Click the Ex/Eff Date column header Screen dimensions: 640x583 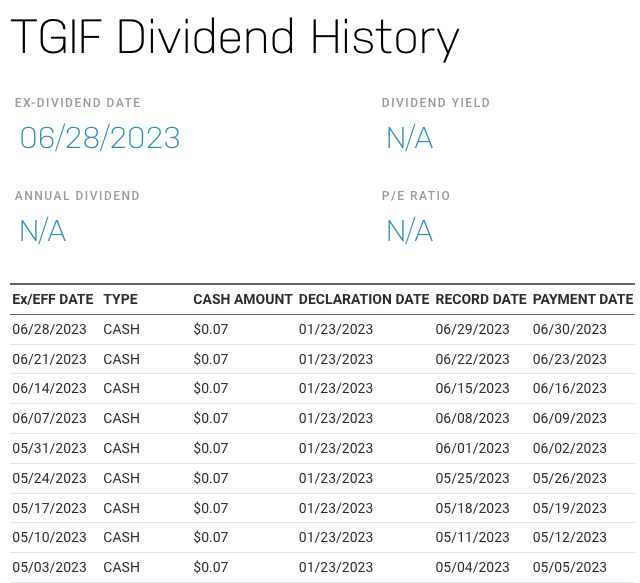coord(53,299)
